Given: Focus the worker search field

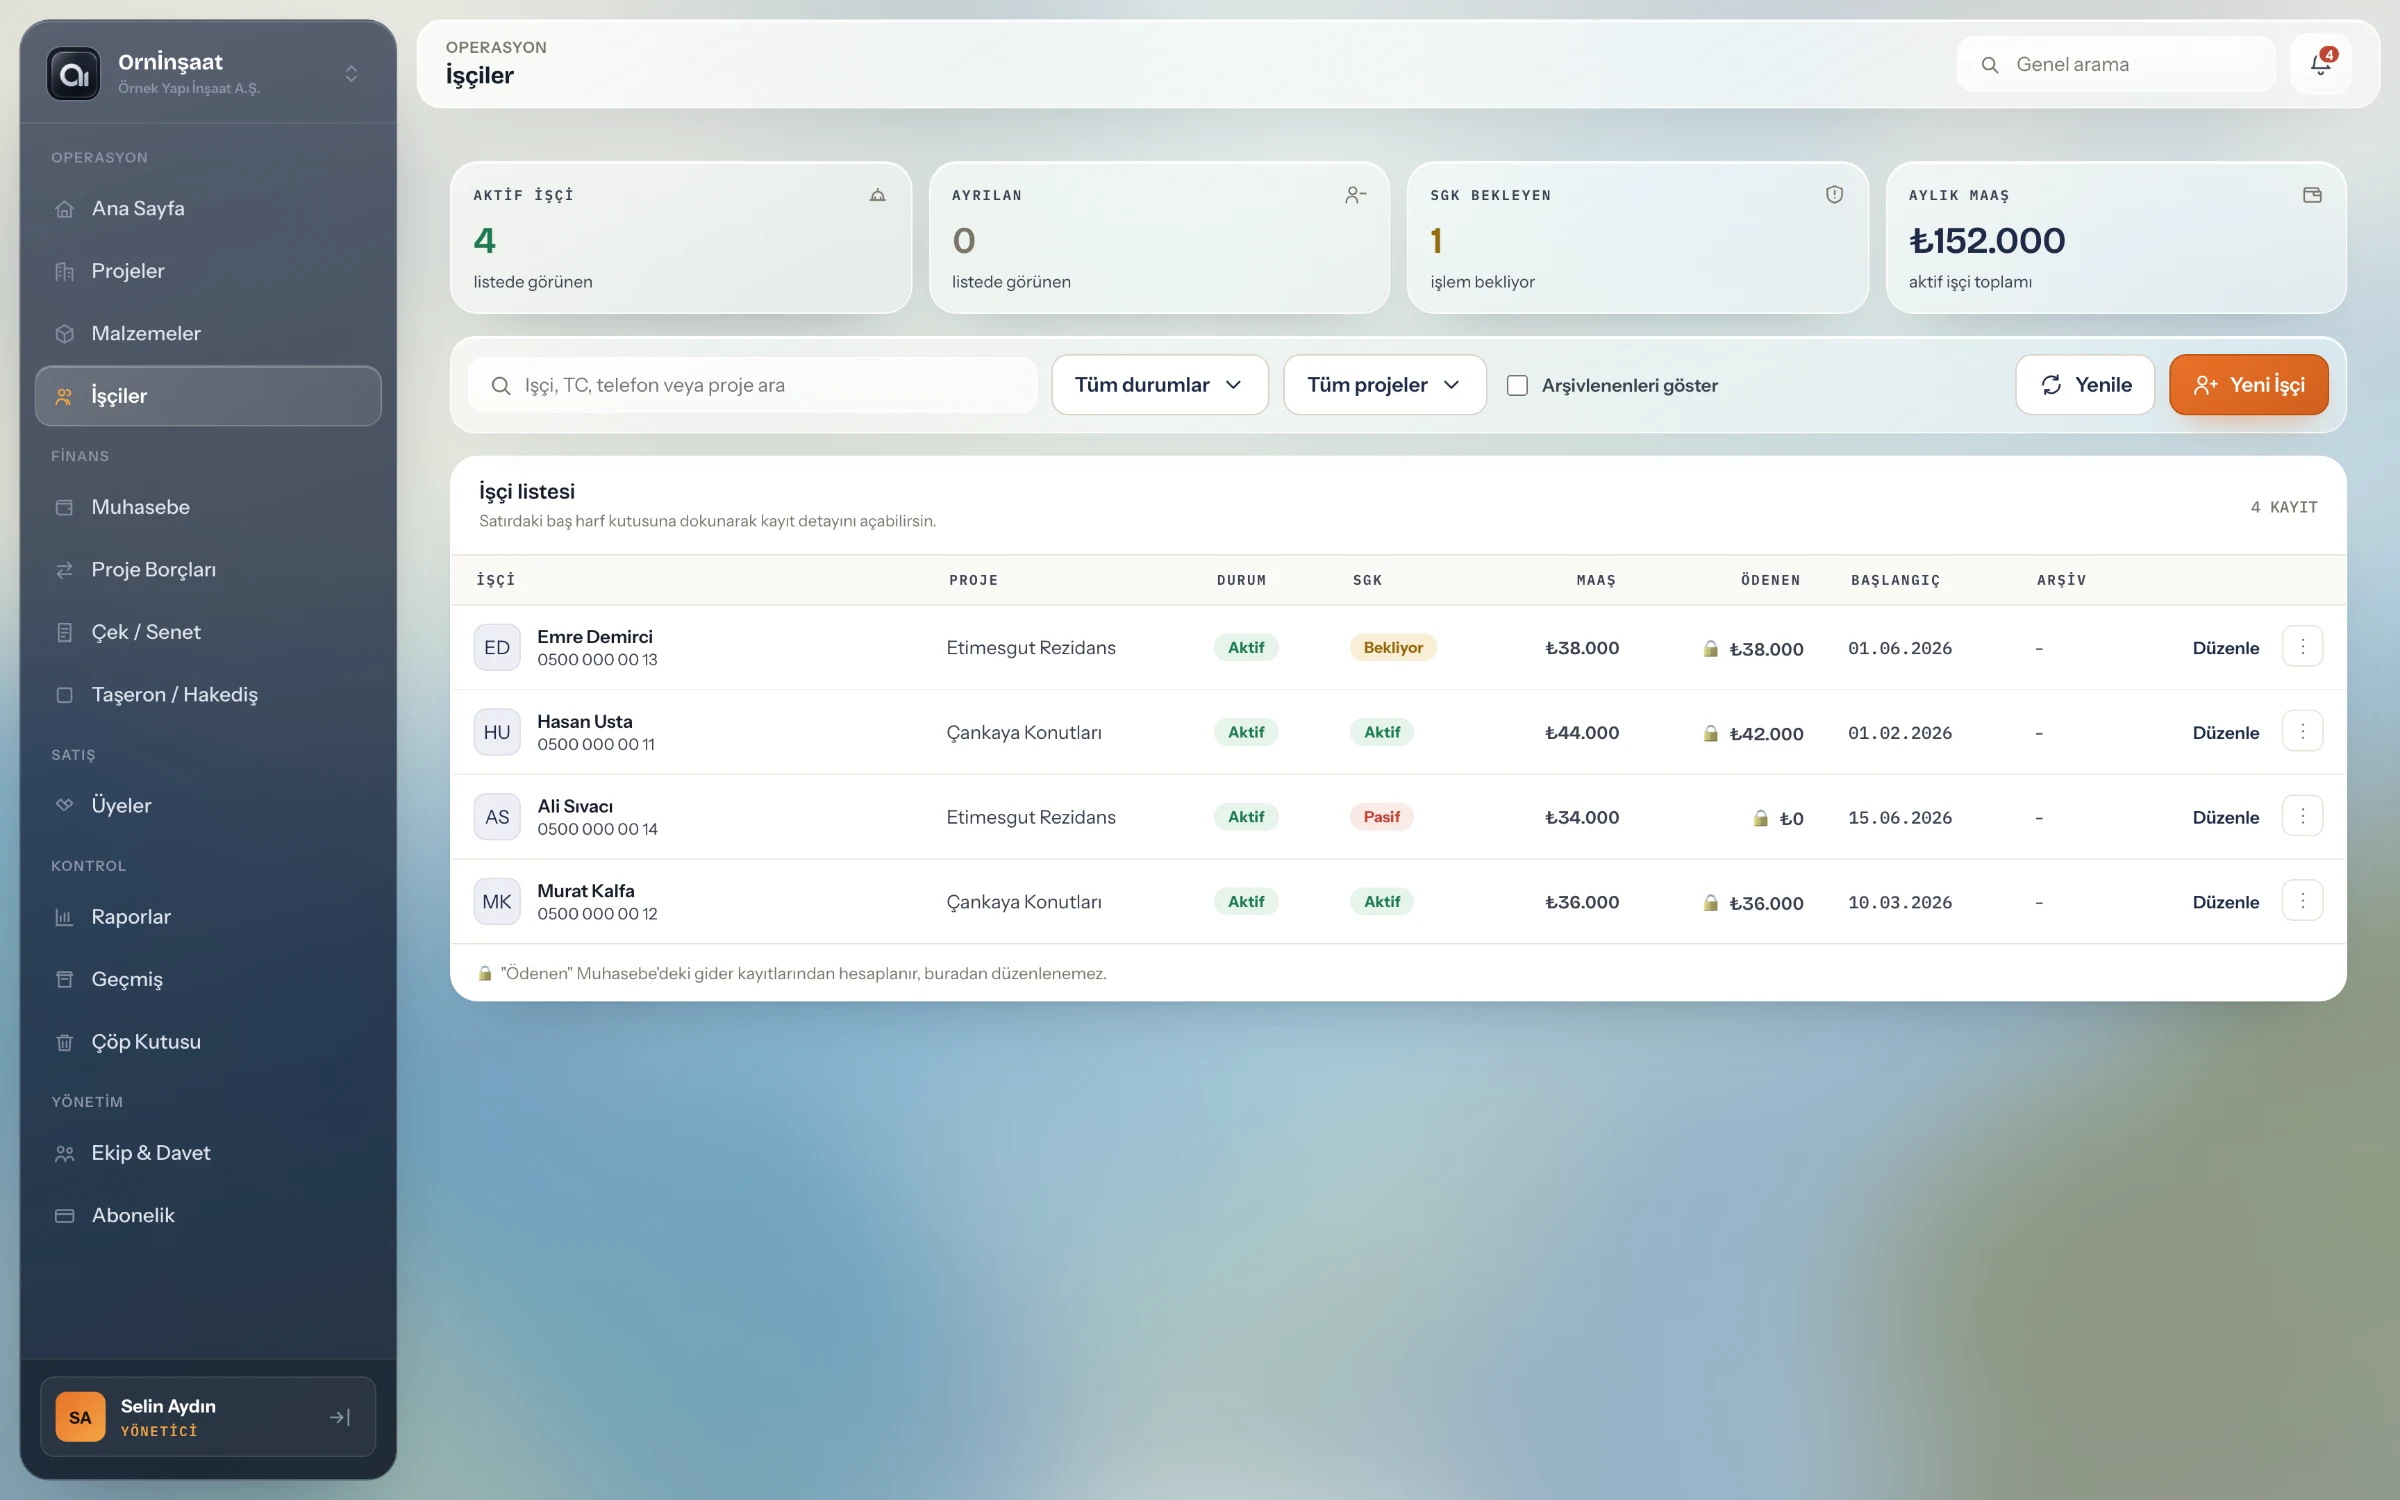Looking at the screenshot, I should click(753, 385).
